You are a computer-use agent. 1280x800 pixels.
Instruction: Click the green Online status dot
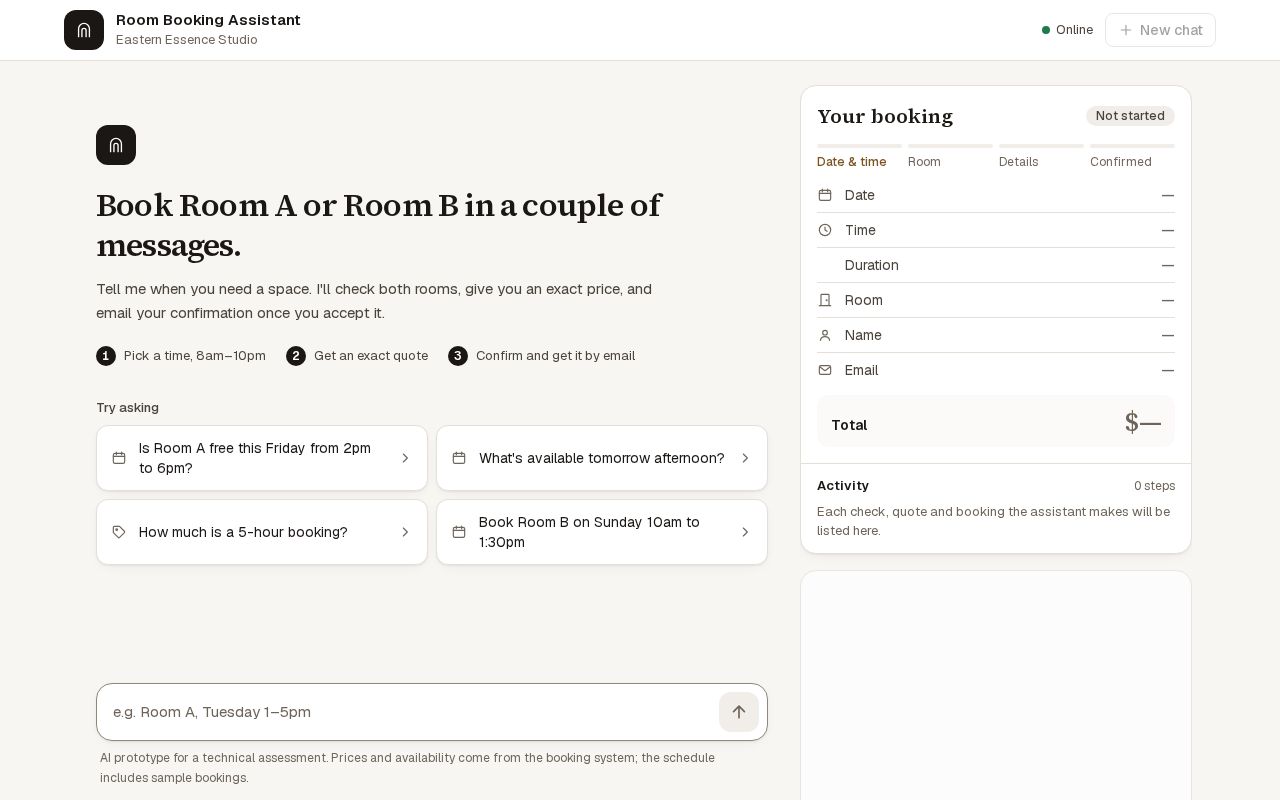(1046, 30)
